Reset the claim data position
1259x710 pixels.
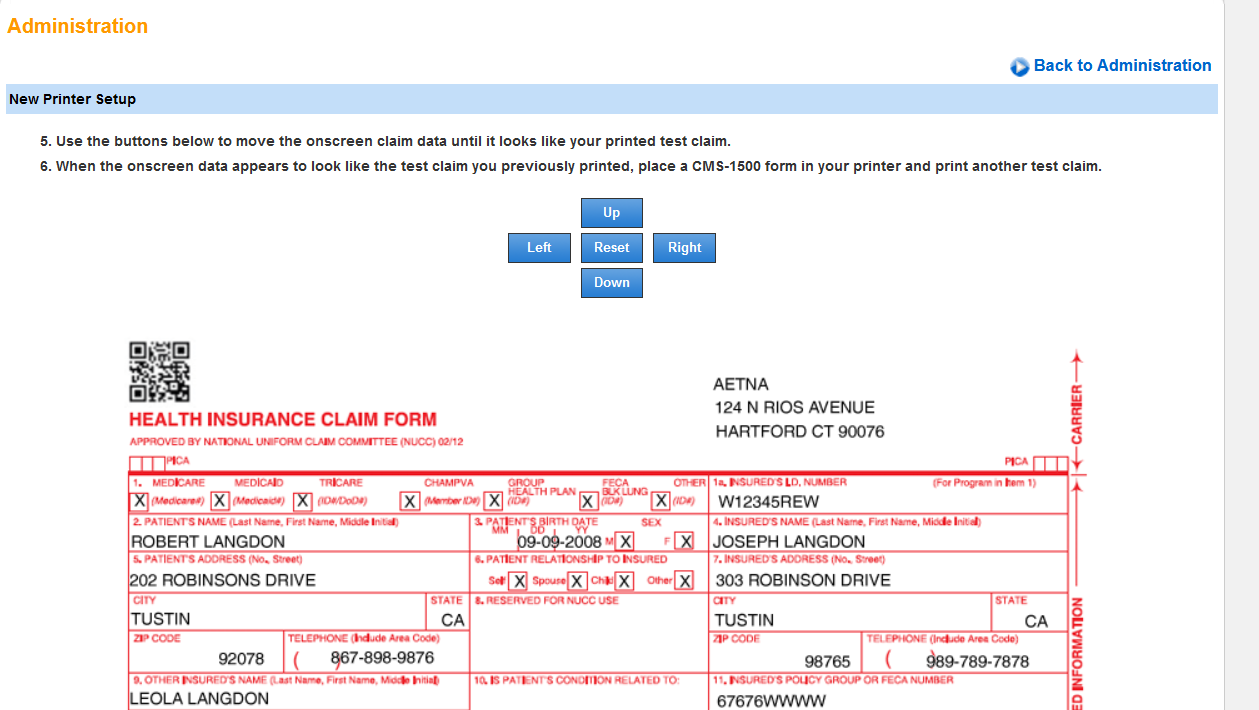[x=611, y=248]
